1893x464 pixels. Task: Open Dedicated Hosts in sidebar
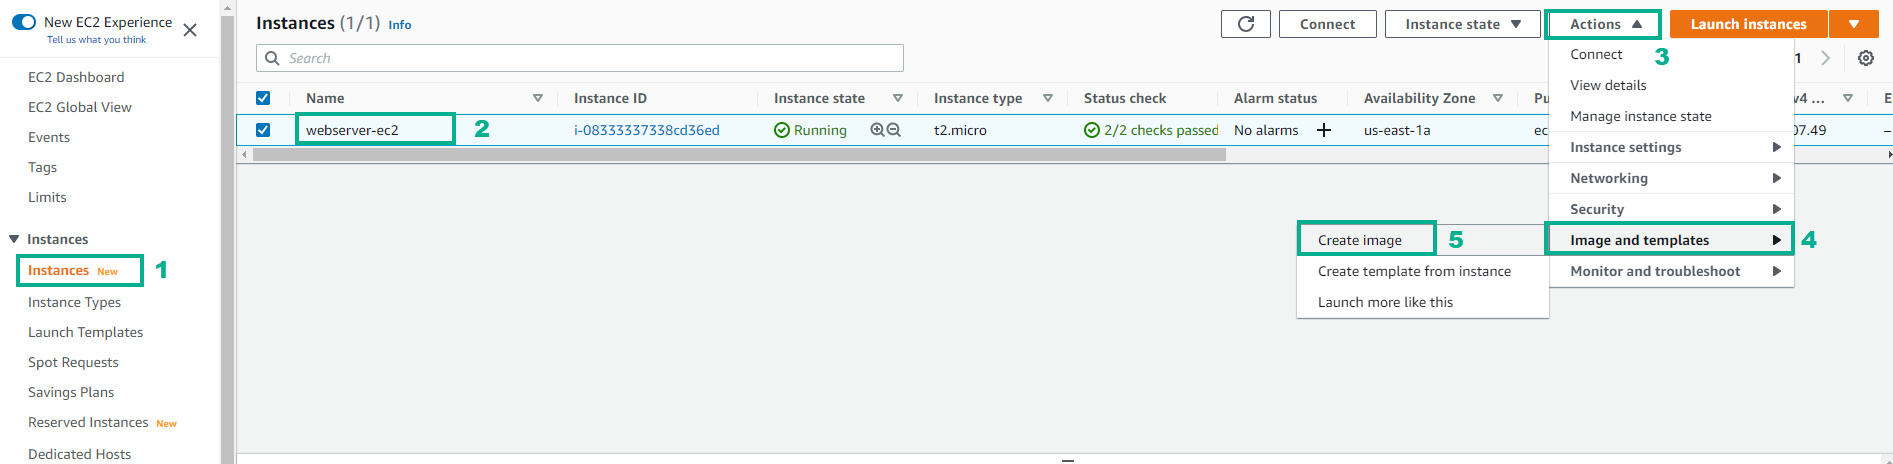pyautogui.click(x=79, y=454)
